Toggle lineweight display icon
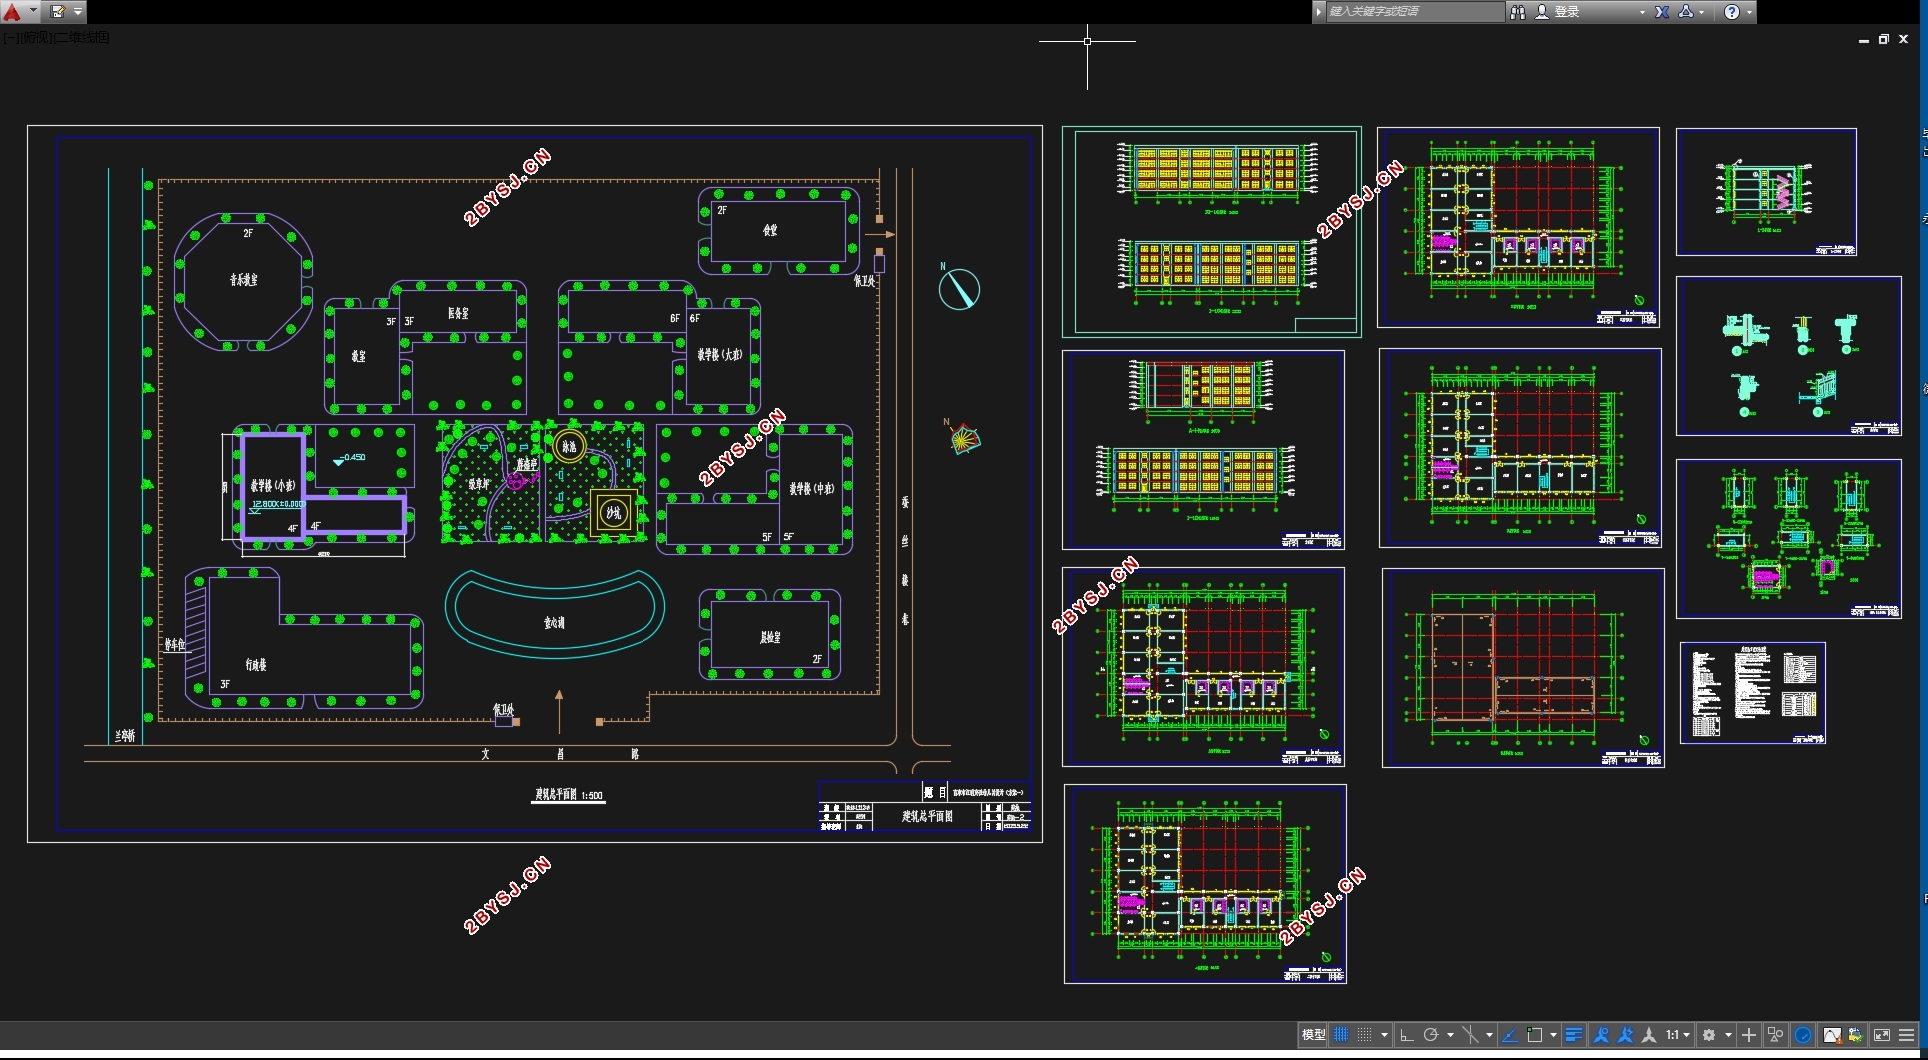Viewport: 1928px width, 1060px height. (1574, 1035)
